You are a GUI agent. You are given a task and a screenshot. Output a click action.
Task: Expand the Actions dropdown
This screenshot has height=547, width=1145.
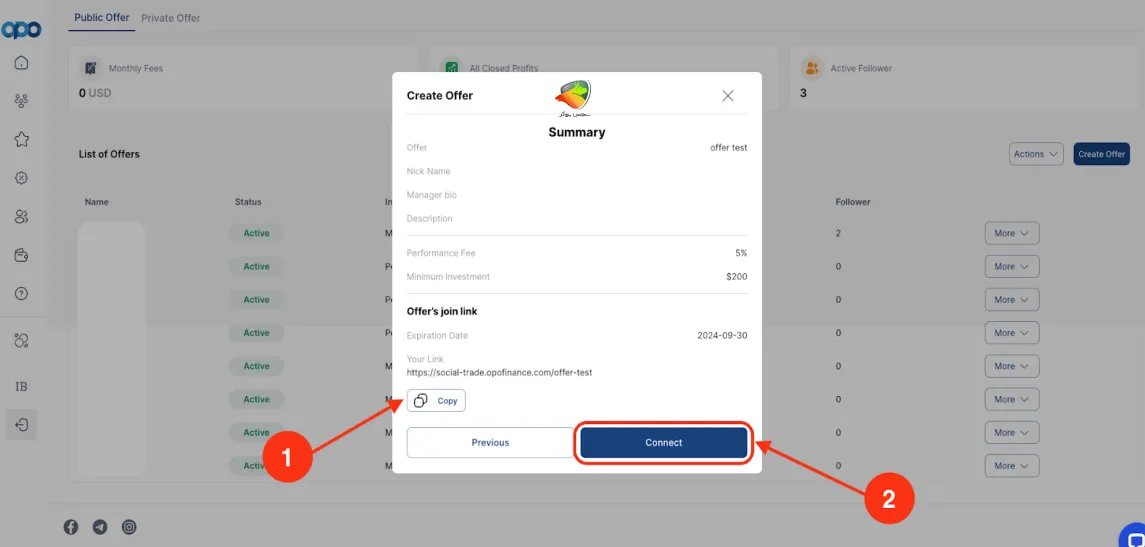pyautogui.click(x=1036, y=154)
